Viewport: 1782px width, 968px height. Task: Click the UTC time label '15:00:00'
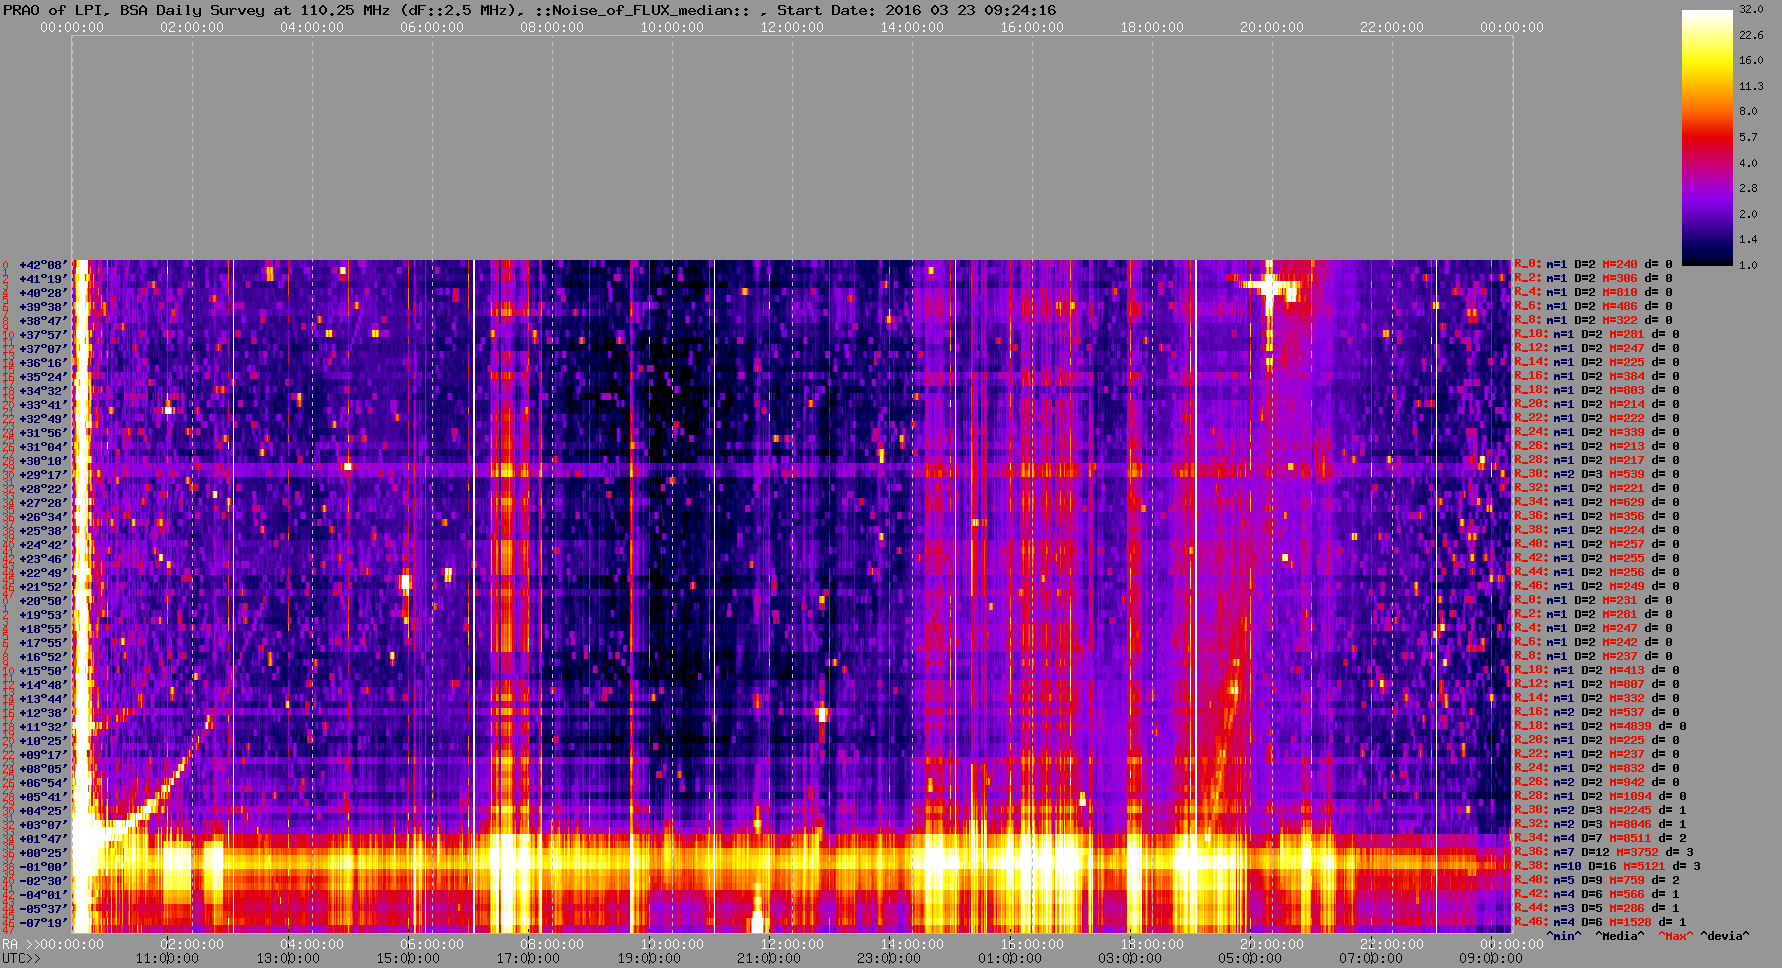coord(408,959)
